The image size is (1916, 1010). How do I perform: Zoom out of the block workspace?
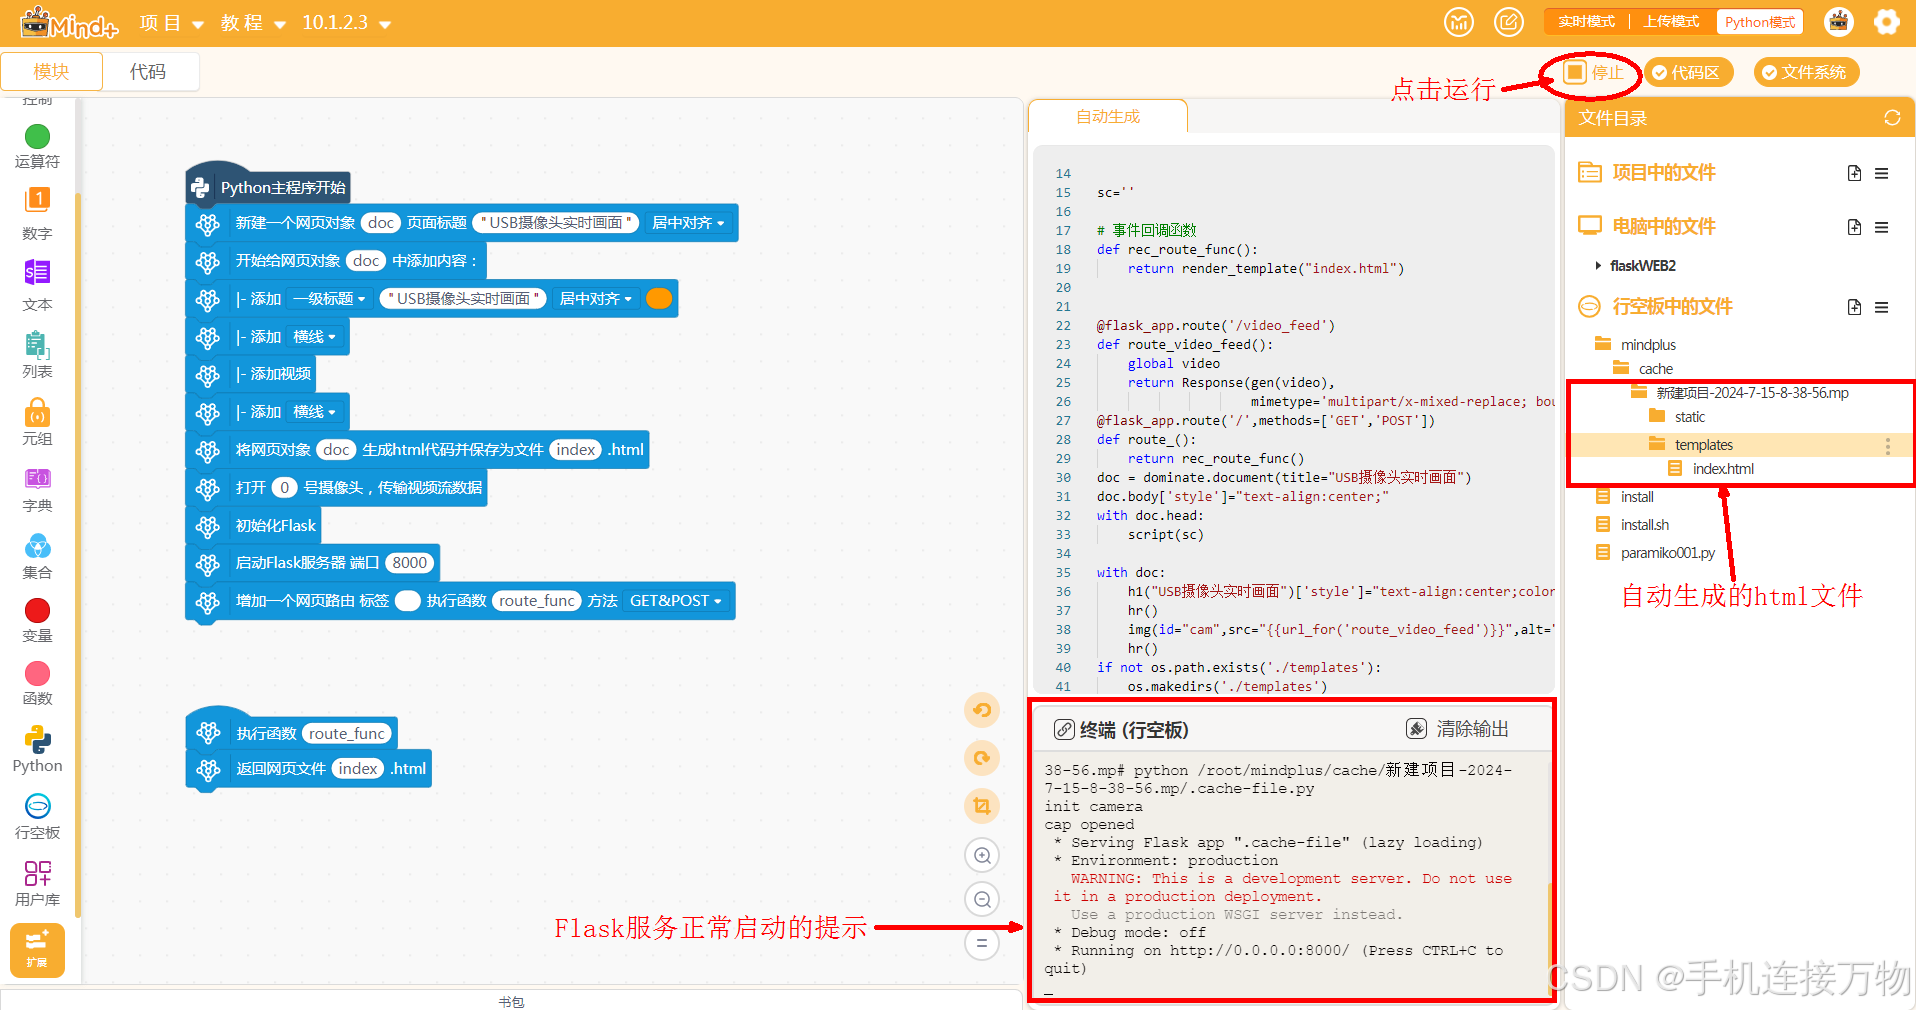click(x=982, y=899)
